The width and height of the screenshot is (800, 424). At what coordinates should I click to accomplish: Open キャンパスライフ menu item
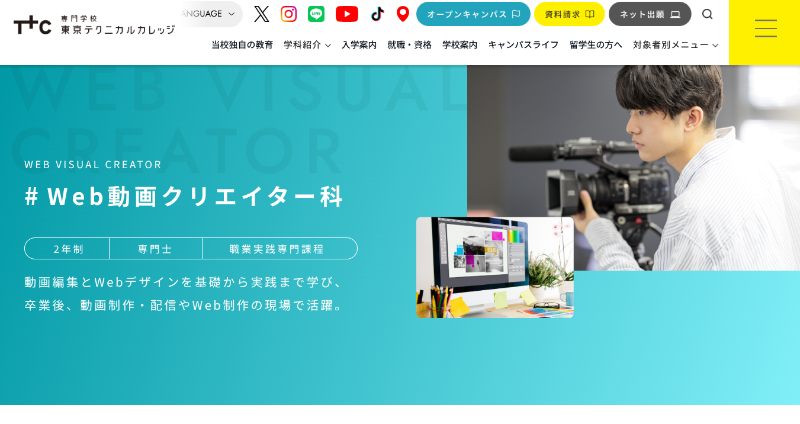tap(523, 45)
